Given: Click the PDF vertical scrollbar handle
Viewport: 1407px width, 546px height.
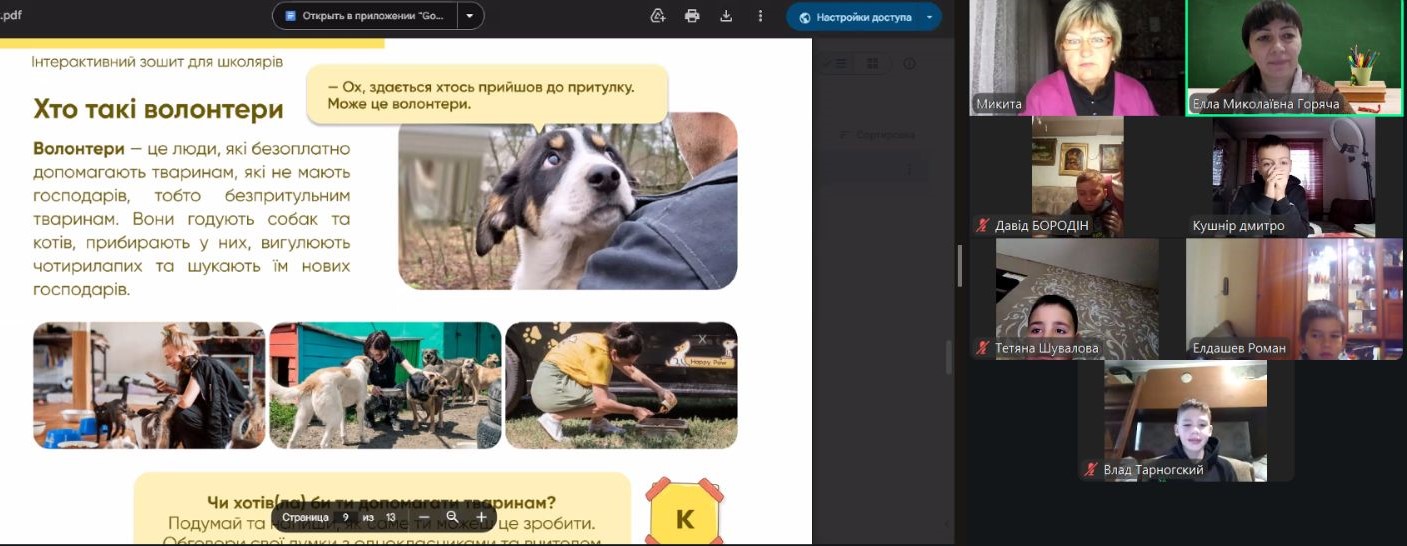Looking at the screenshot, I should click(x=948, y=357).
